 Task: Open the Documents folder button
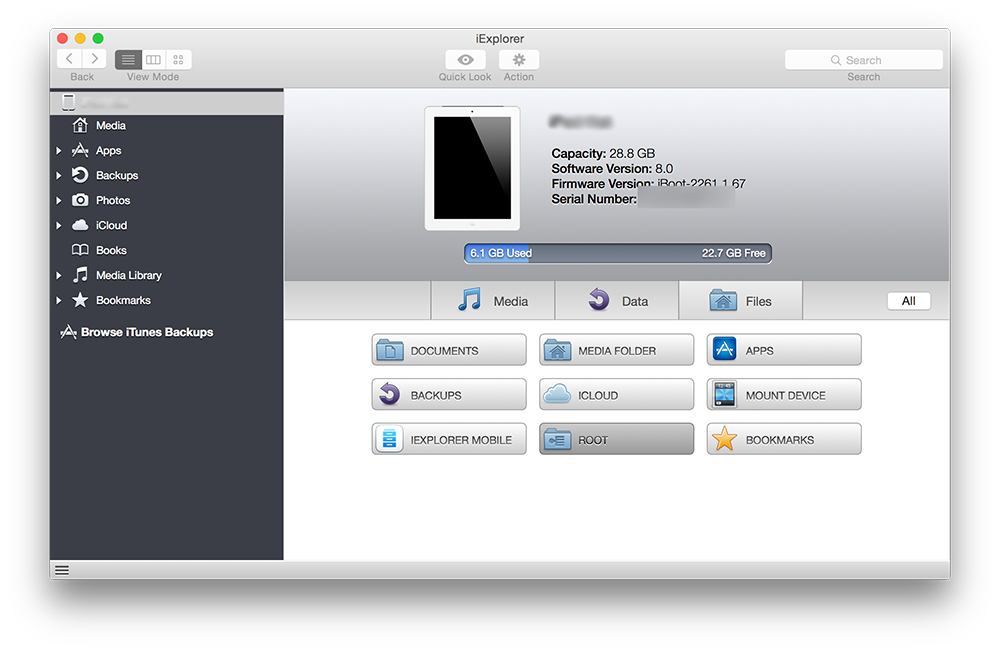pyautogui.click(x=449, y=351)
